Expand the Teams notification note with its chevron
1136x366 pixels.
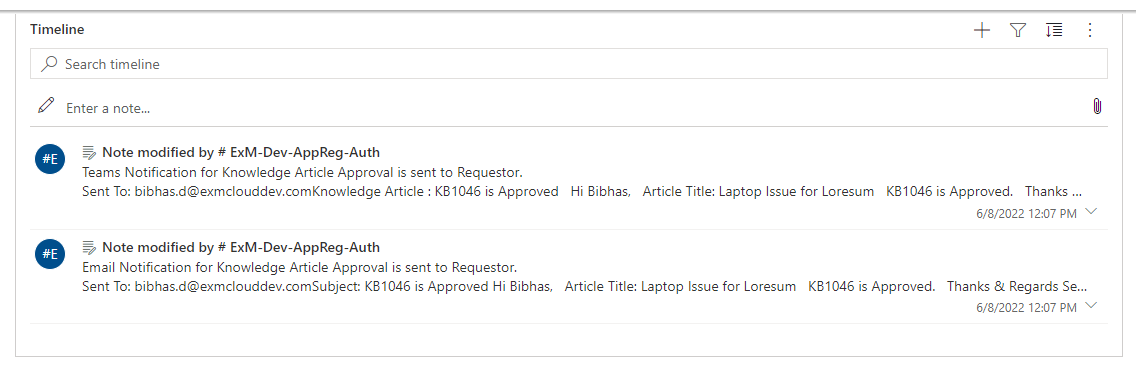pyautogui.click(x=1093, y=211)
